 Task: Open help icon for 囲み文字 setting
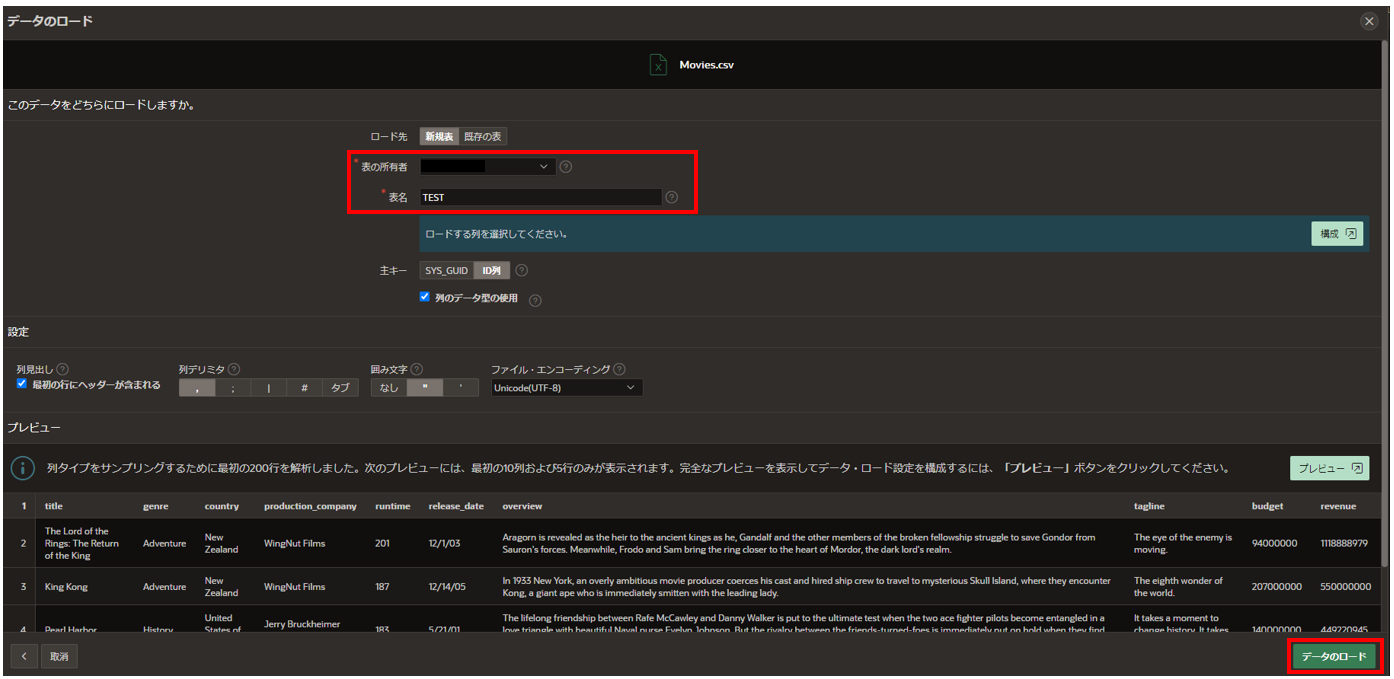coord(417,368)
